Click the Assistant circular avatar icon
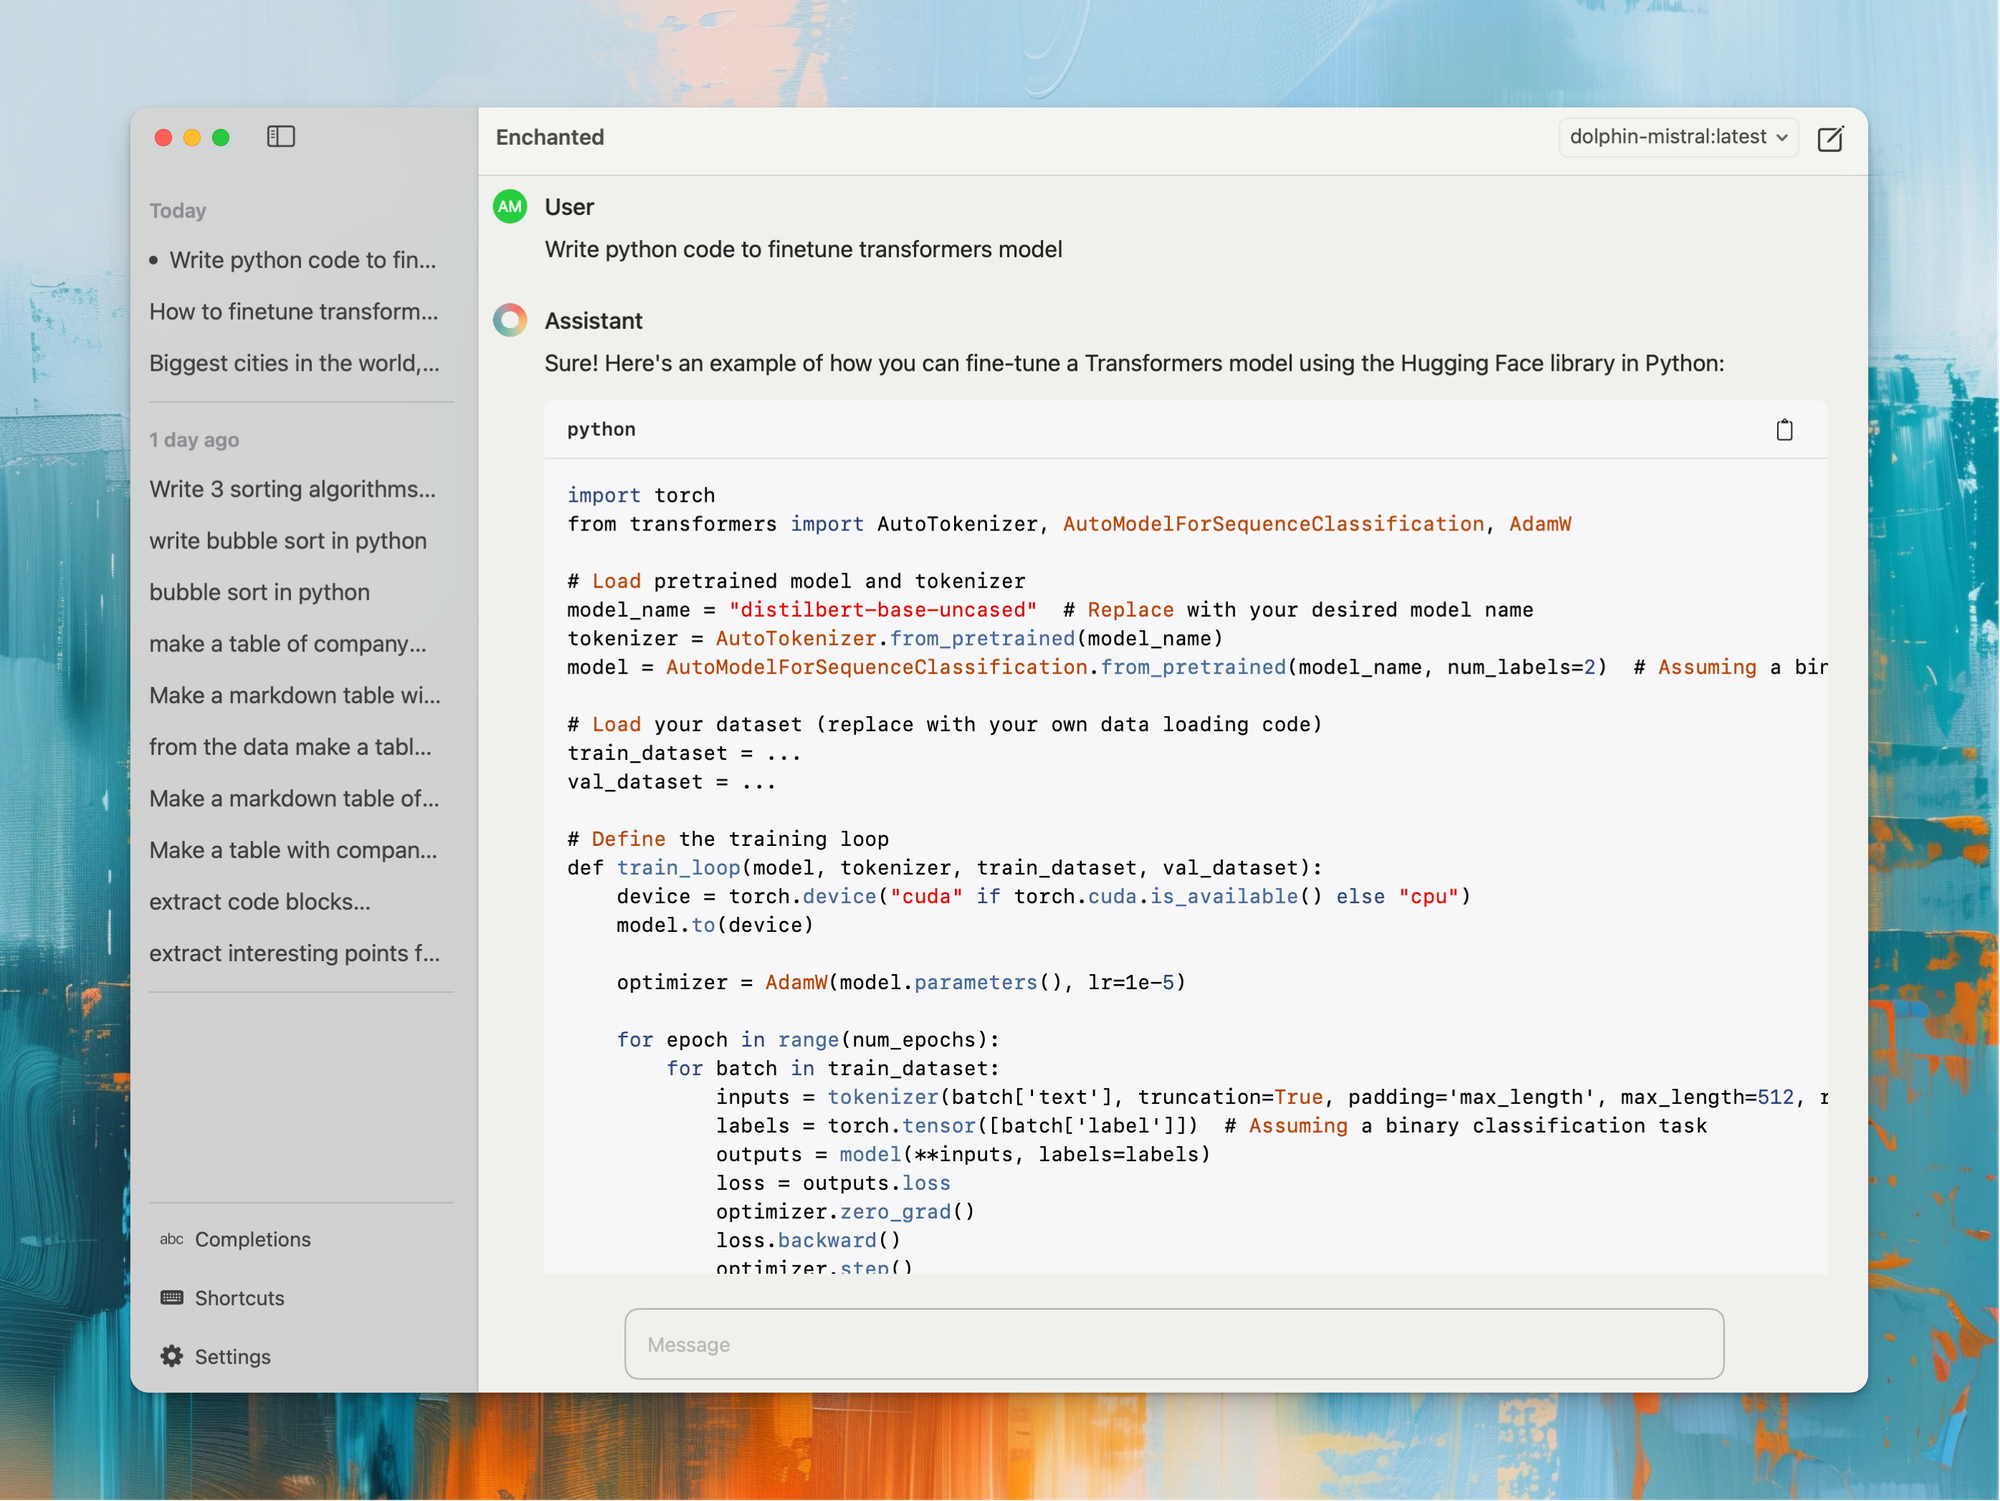The height and width of the screenshot is (1501, 2000). coord(510,320)
